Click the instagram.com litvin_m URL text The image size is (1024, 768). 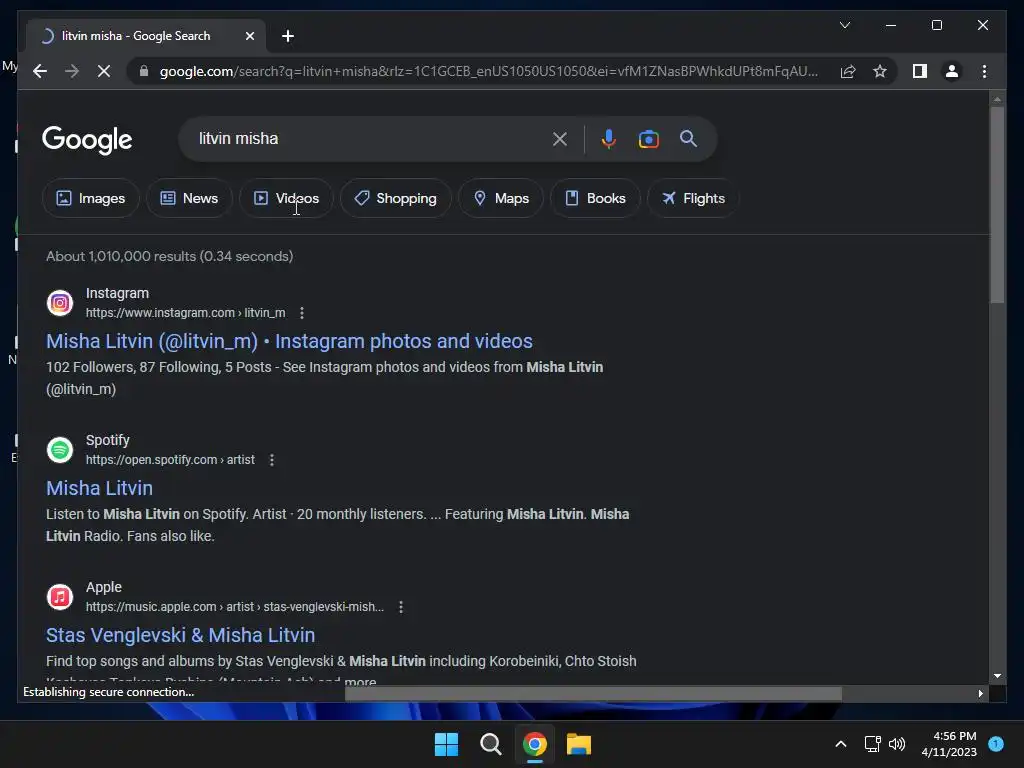[x=185, y=313]
